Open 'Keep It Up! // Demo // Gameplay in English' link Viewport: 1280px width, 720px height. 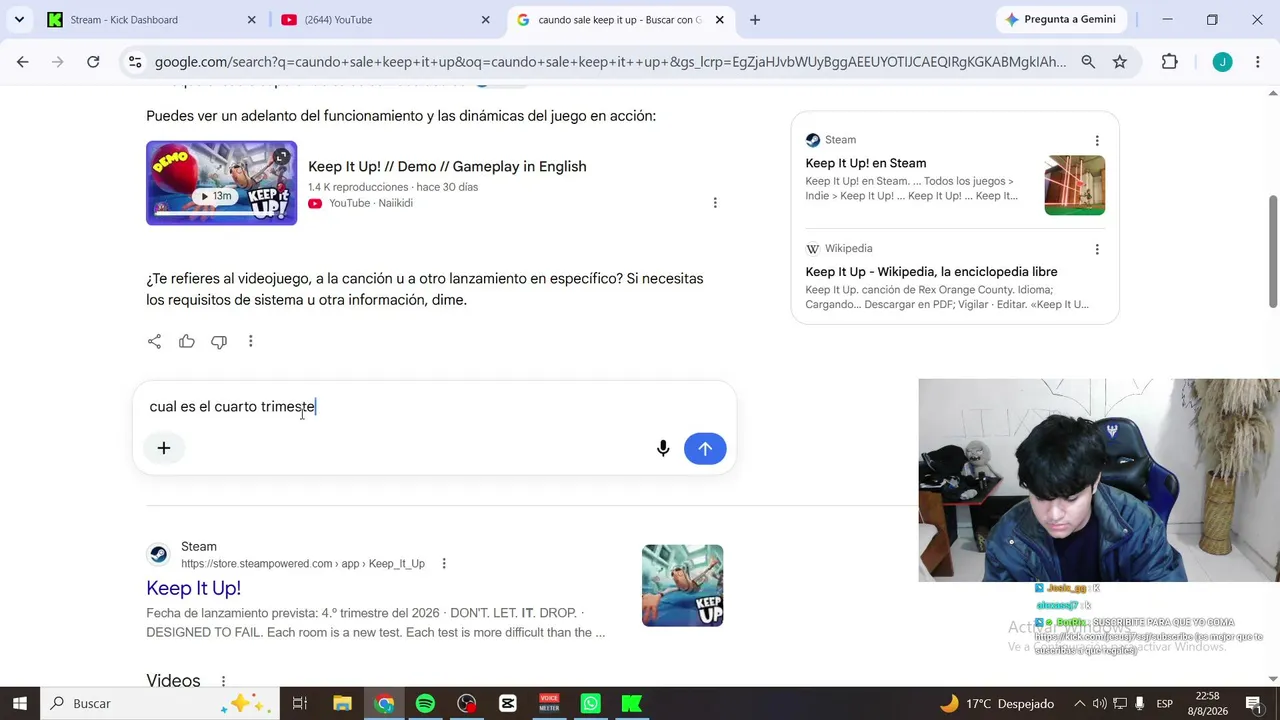[x=447, y=166]
